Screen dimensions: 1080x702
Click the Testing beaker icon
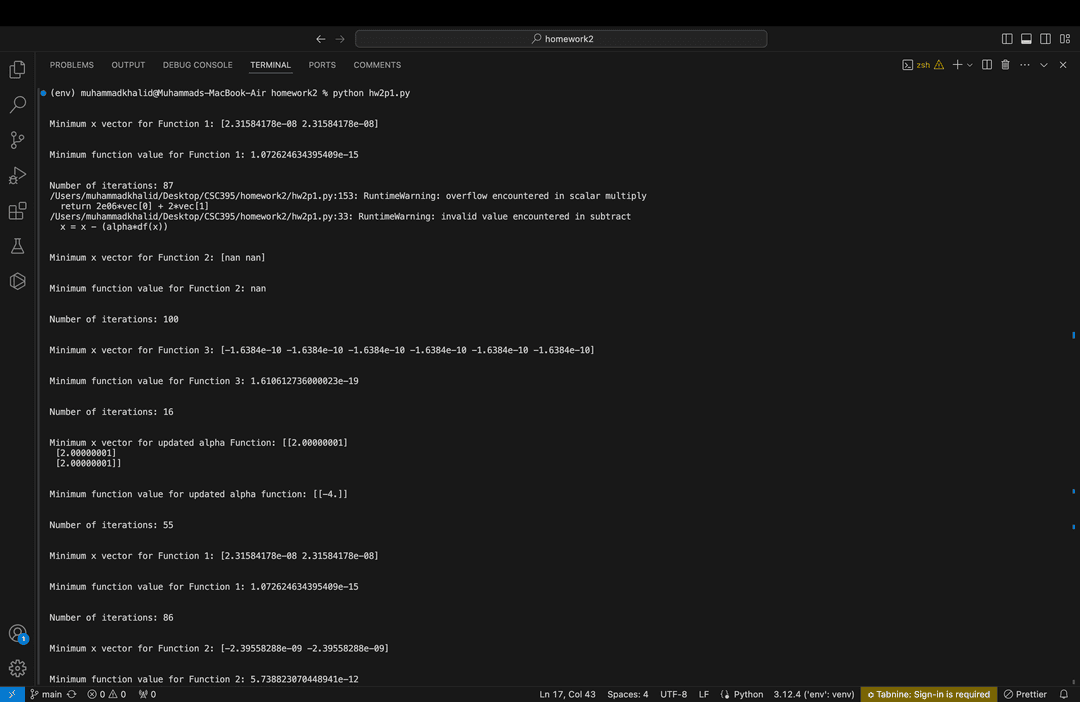point(17,246)
